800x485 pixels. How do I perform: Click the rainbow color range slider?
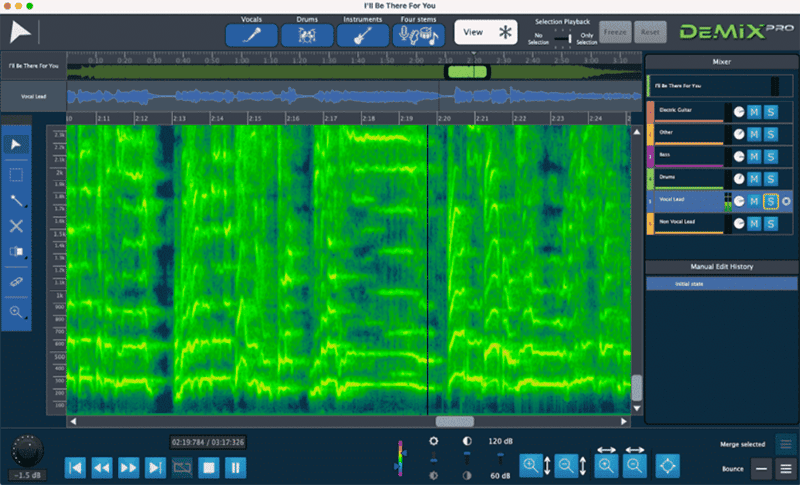(400, 458)
